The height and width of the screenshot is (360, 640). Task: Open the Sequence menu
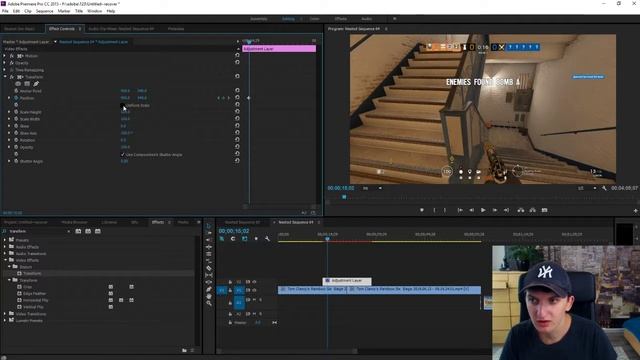point(44,11)
